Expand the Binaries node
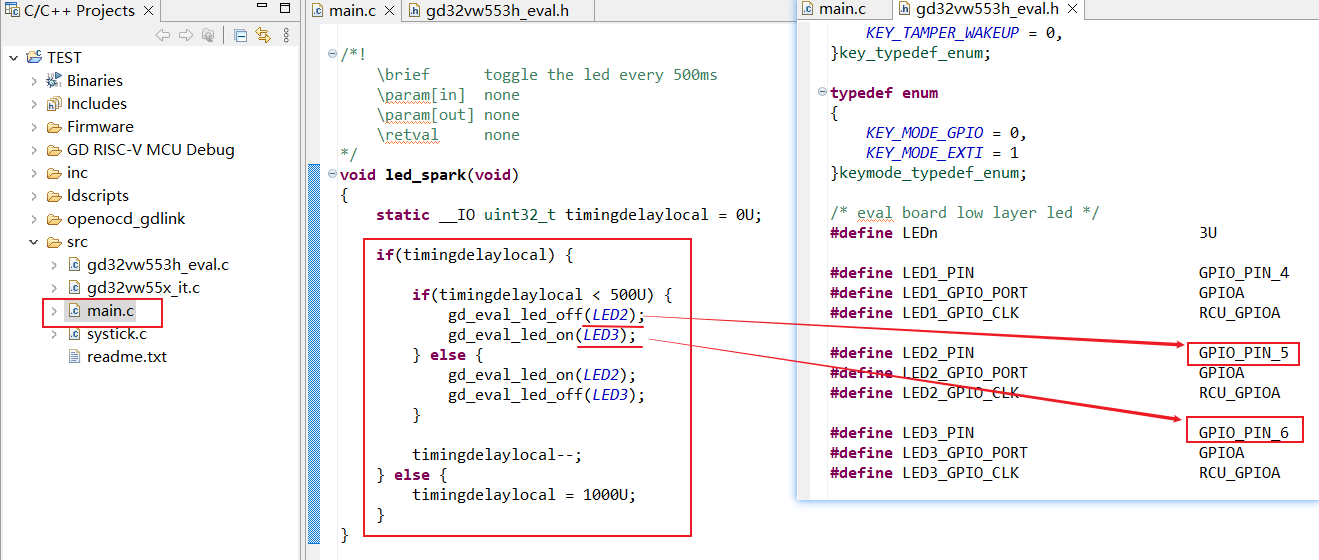Screen dimensions: 1319x560 (x=34, y=81)
